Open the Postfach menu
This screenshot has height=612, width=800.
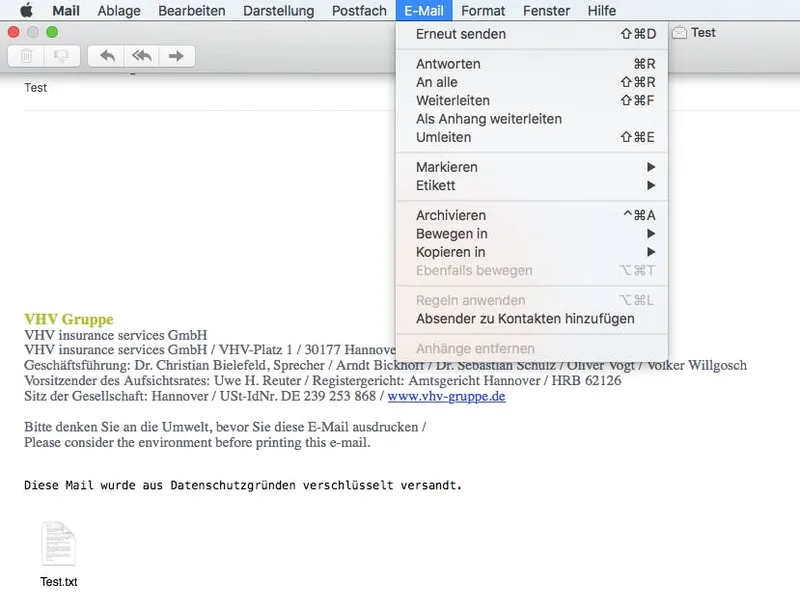[x=359, y=10]
